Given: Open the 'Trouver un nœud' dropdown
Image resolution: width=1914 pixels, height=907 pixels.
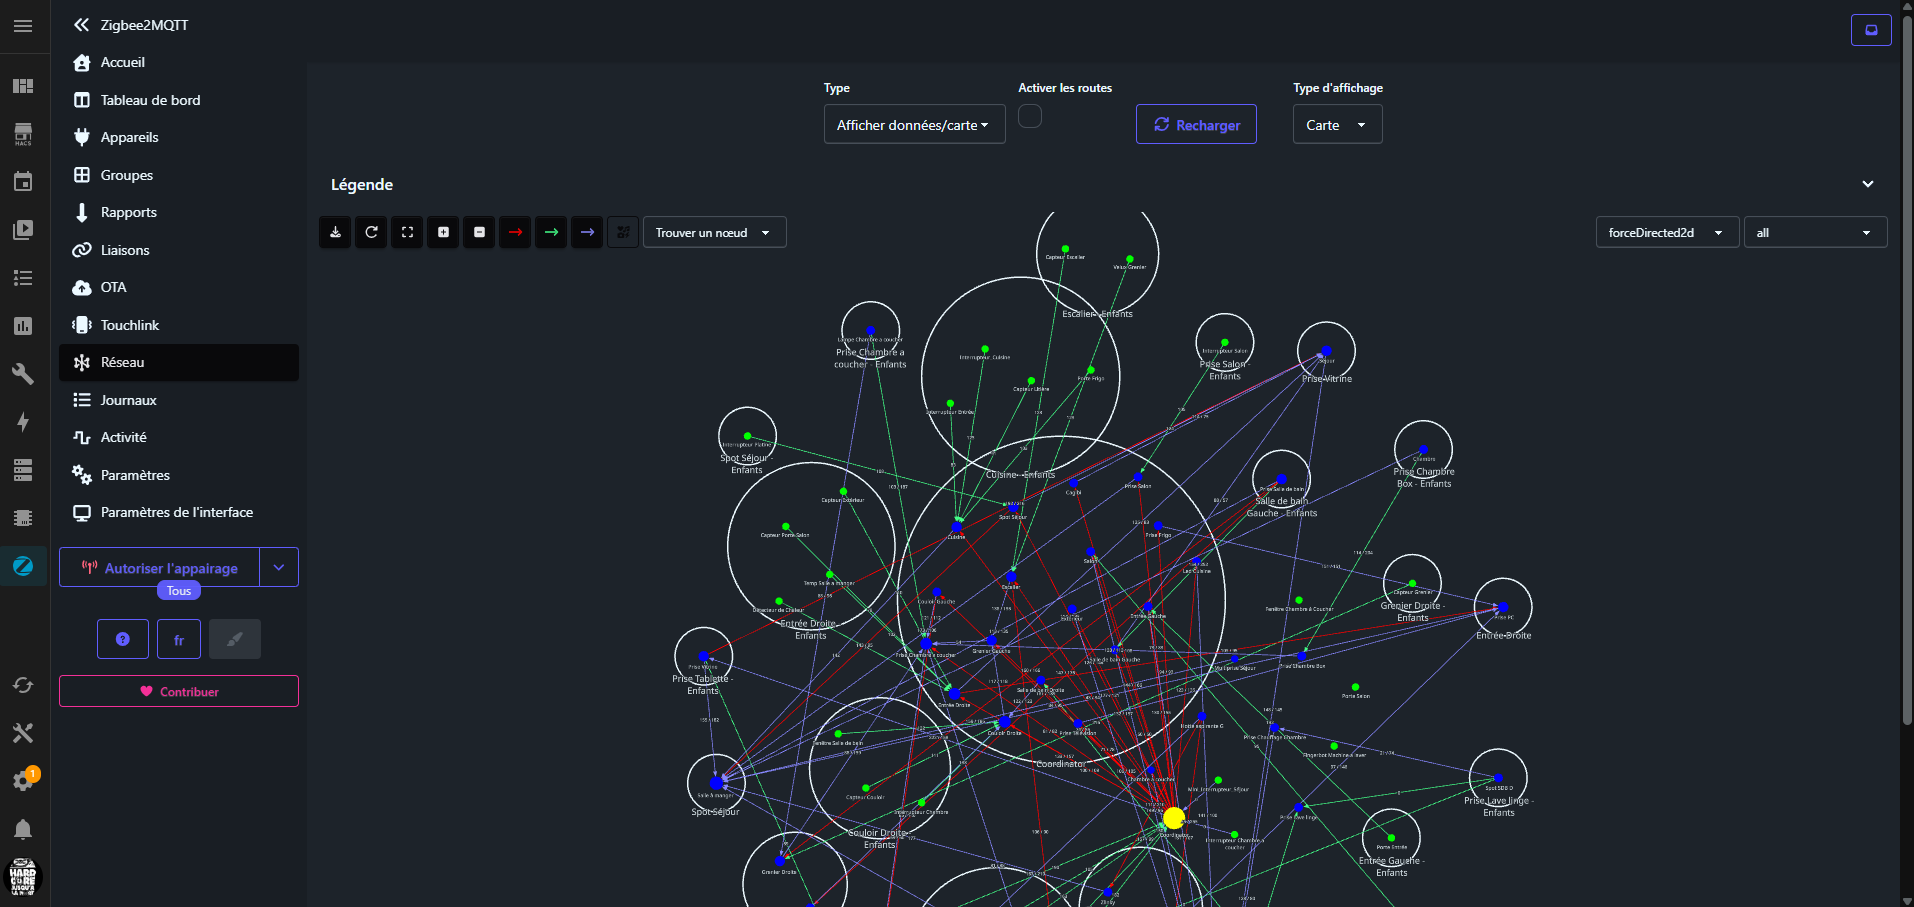Looking at the screenshot, I should point(714,232).
